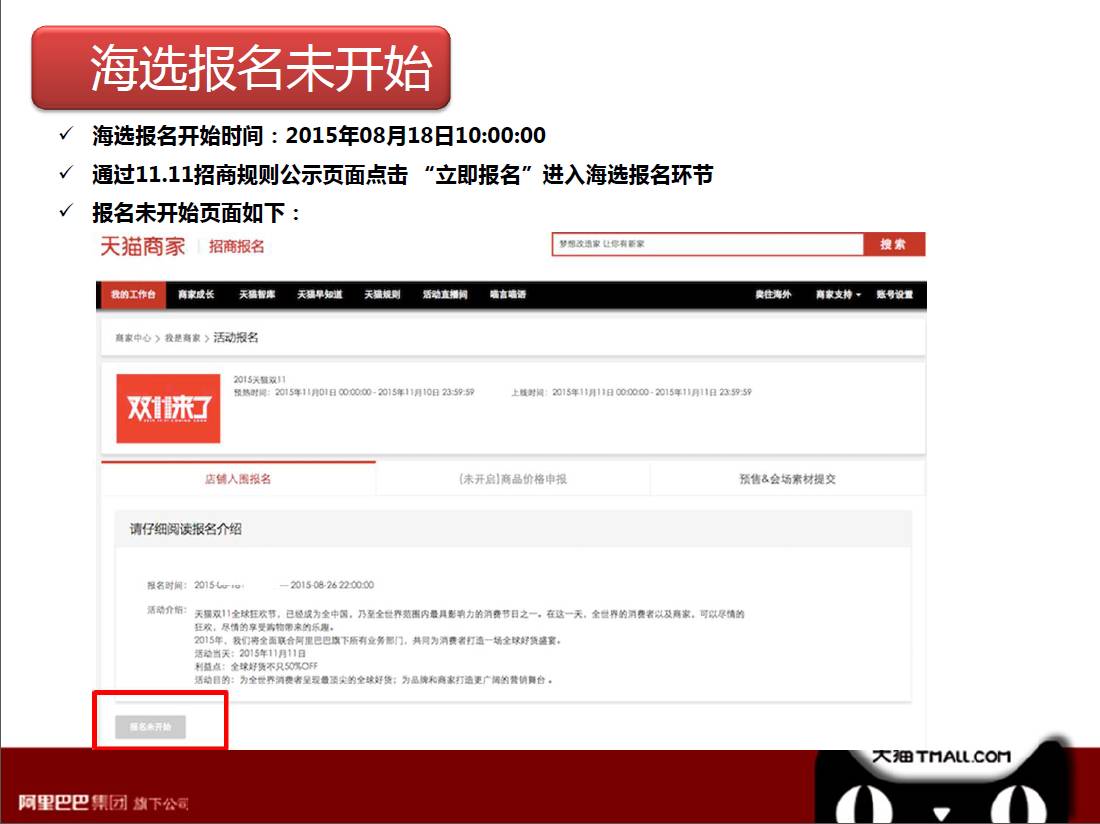Click the 商家中心 breadcrumb
1100x824 pixels.
[133, 338]
